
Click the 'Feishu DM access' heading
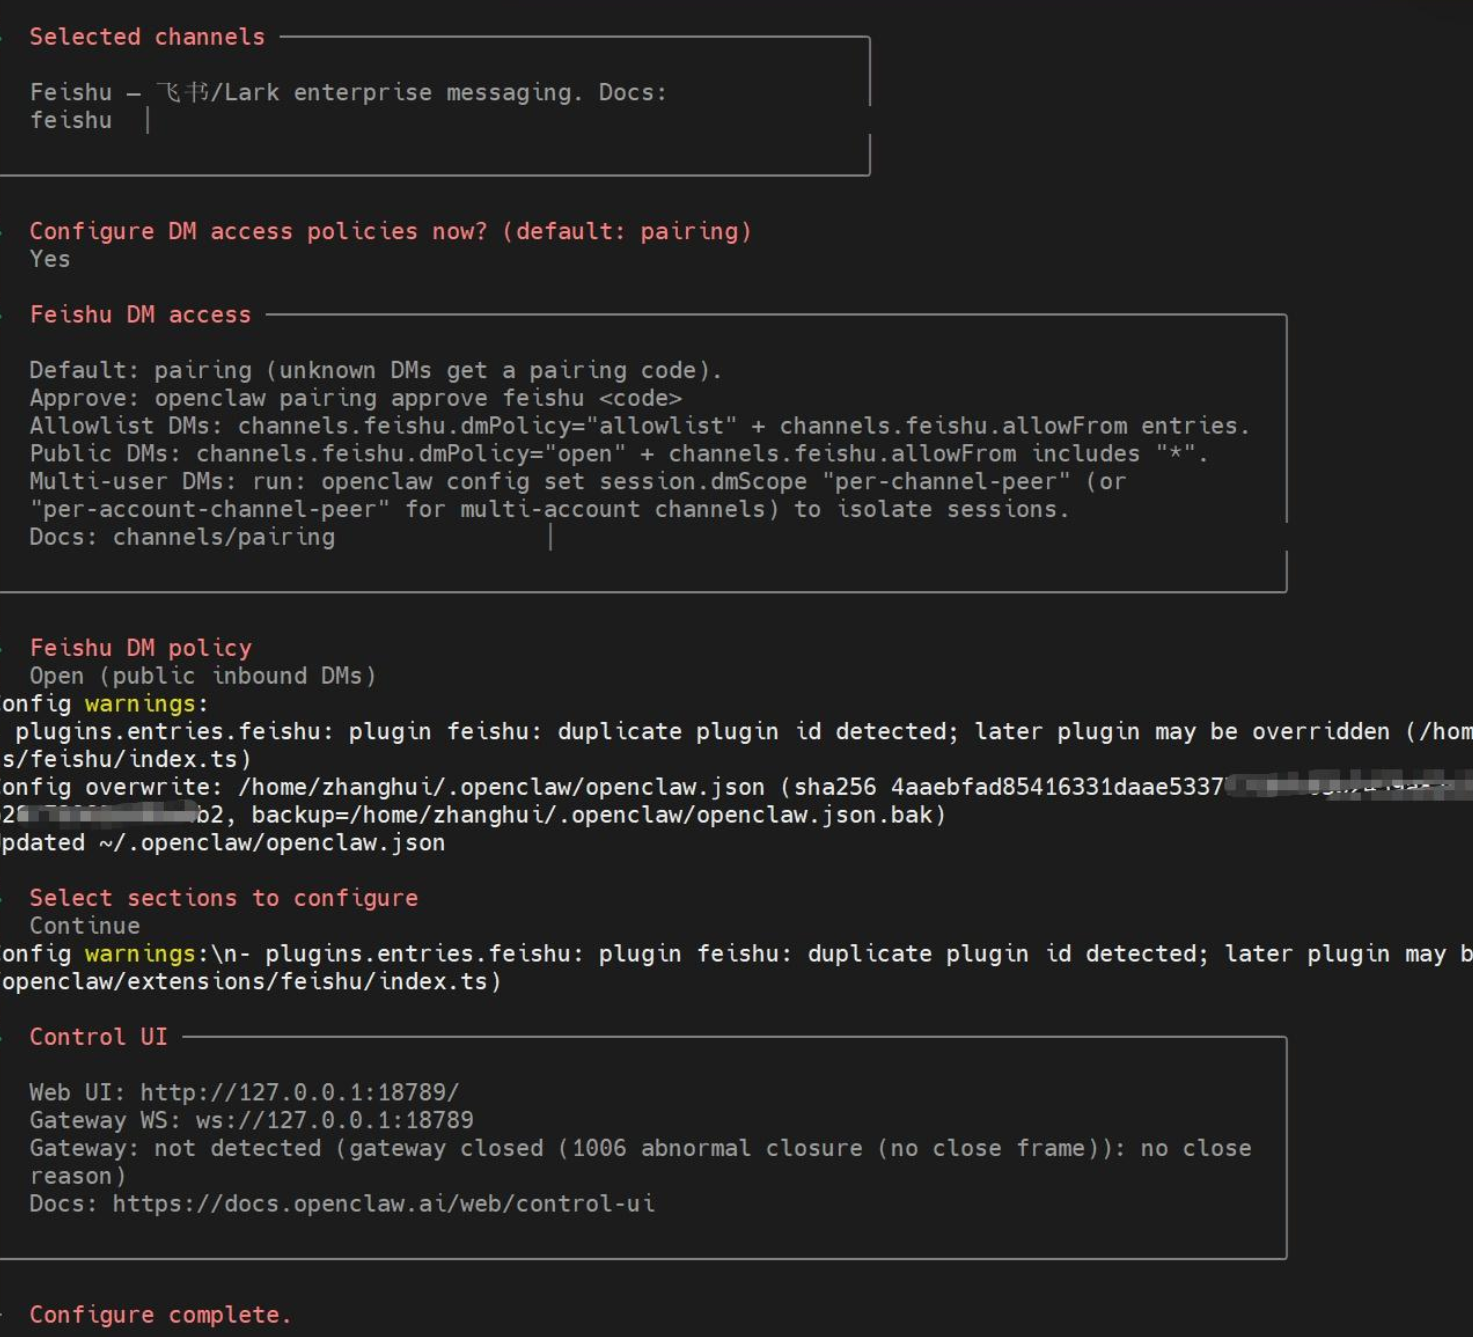coord(140,315)
